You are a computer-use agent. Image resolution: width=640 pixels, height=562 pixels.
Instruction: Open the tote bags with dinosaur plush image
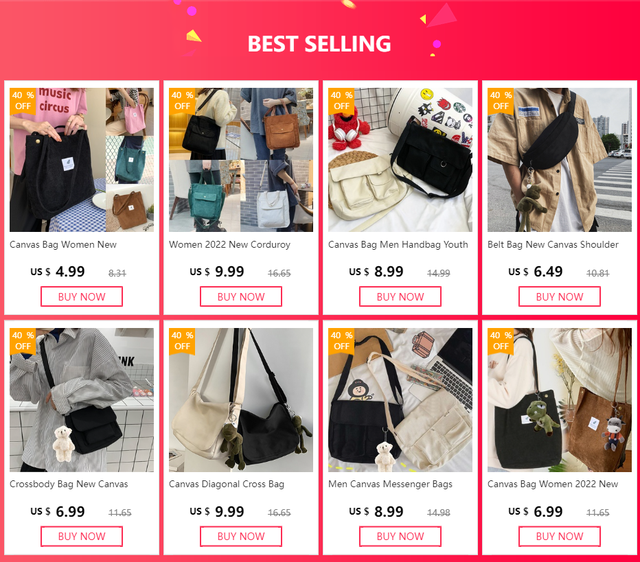[560, 400]
